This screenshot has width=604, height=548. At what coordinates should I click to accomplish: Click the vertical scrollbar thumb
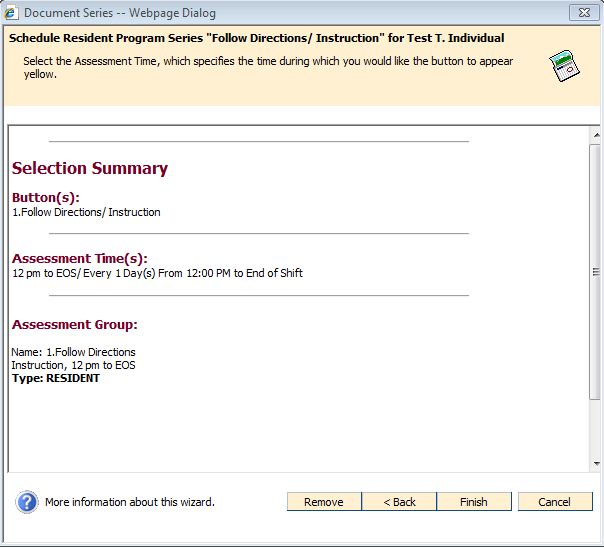click(x=595, y=272)
